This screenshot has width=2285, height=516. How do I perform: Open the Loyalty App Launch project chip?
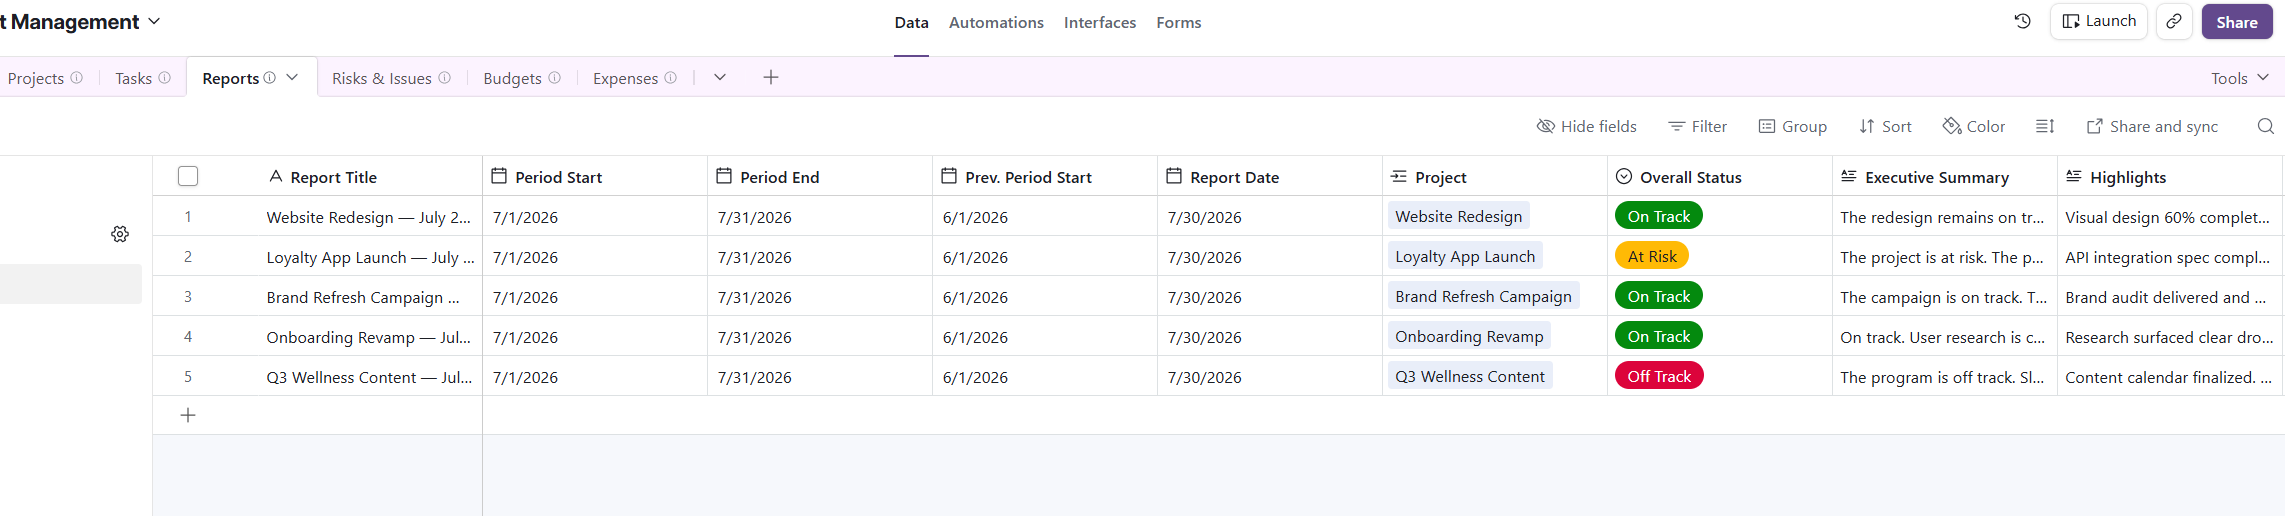[1465, 256]
